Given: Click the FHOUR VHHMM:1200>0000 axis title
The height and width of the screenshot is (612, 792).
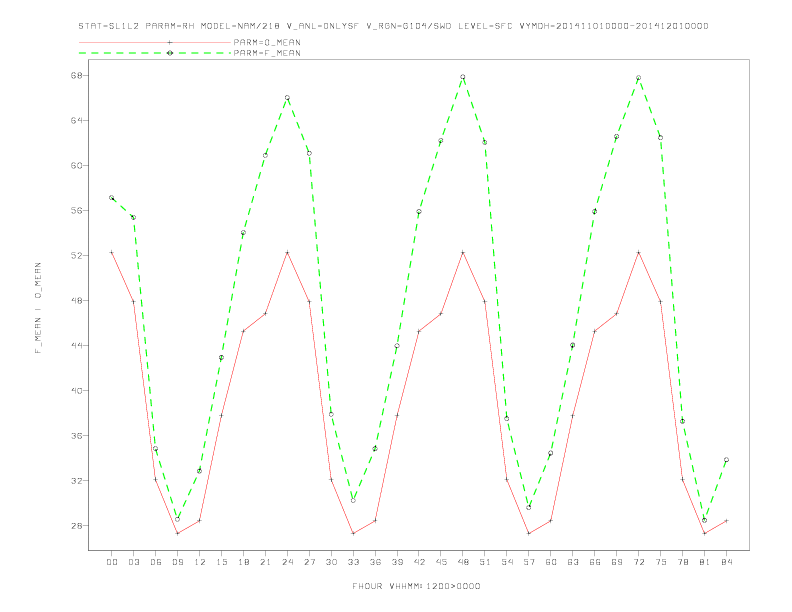Looking at the screenshot, I should (416, 586).
